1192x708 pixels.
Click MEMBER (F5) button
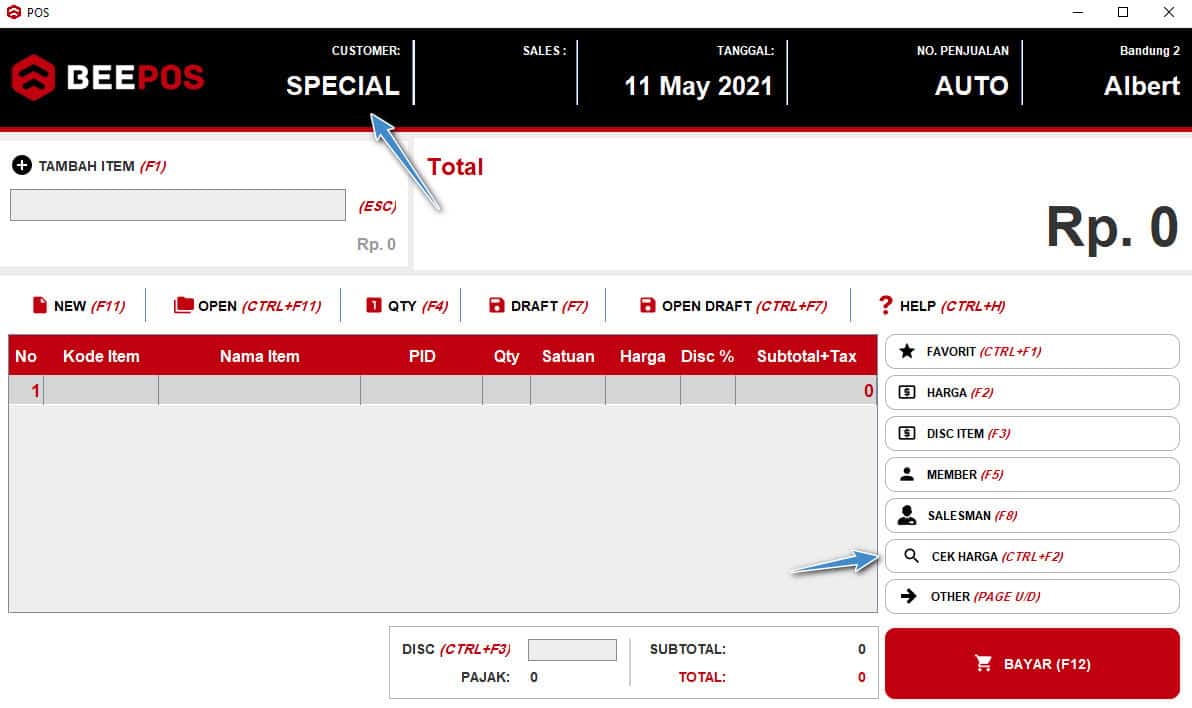[1032, 475]
